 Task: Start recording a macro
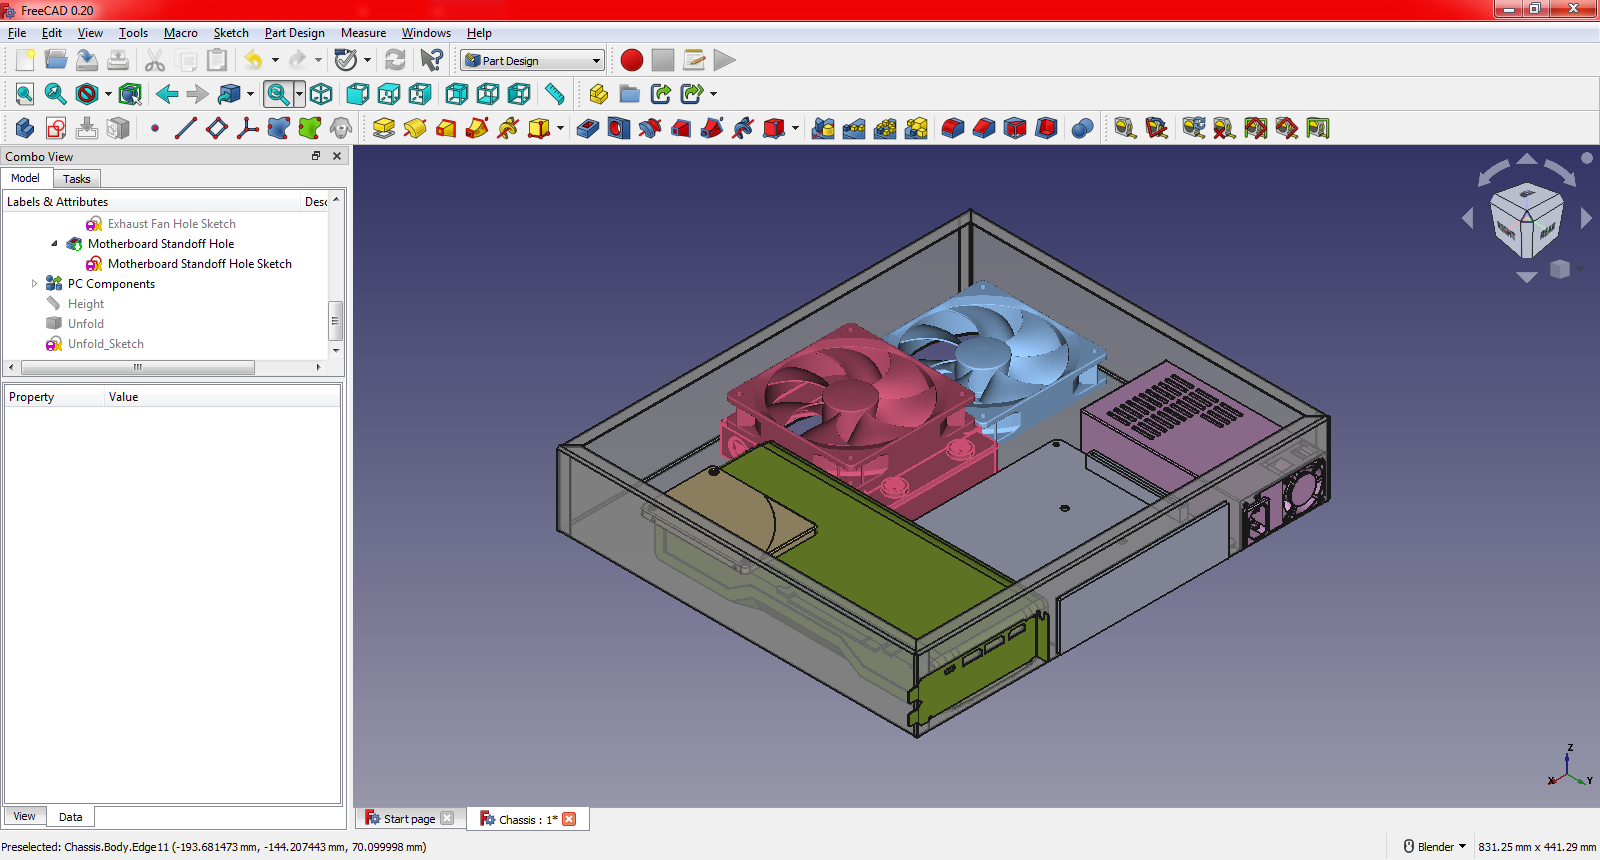[x=632, y=60]
